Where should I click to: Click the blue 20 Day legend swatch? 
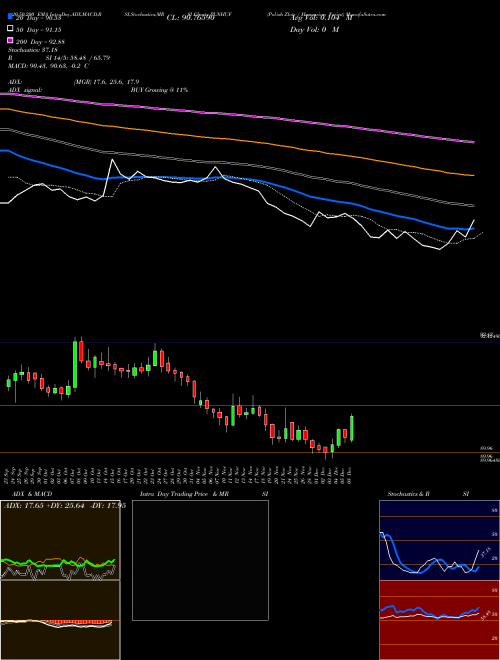pos(11,17)
